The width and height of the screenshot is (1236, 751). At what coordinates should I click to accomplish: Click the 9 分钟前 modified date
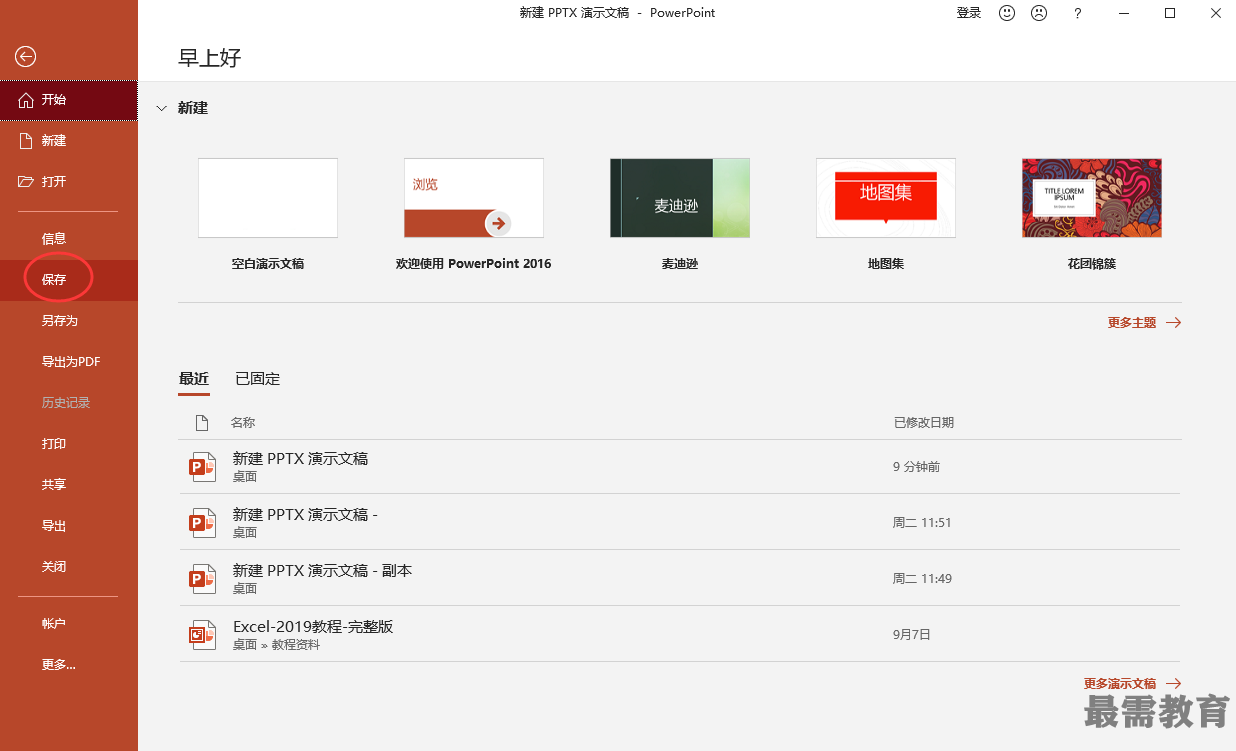917,467
